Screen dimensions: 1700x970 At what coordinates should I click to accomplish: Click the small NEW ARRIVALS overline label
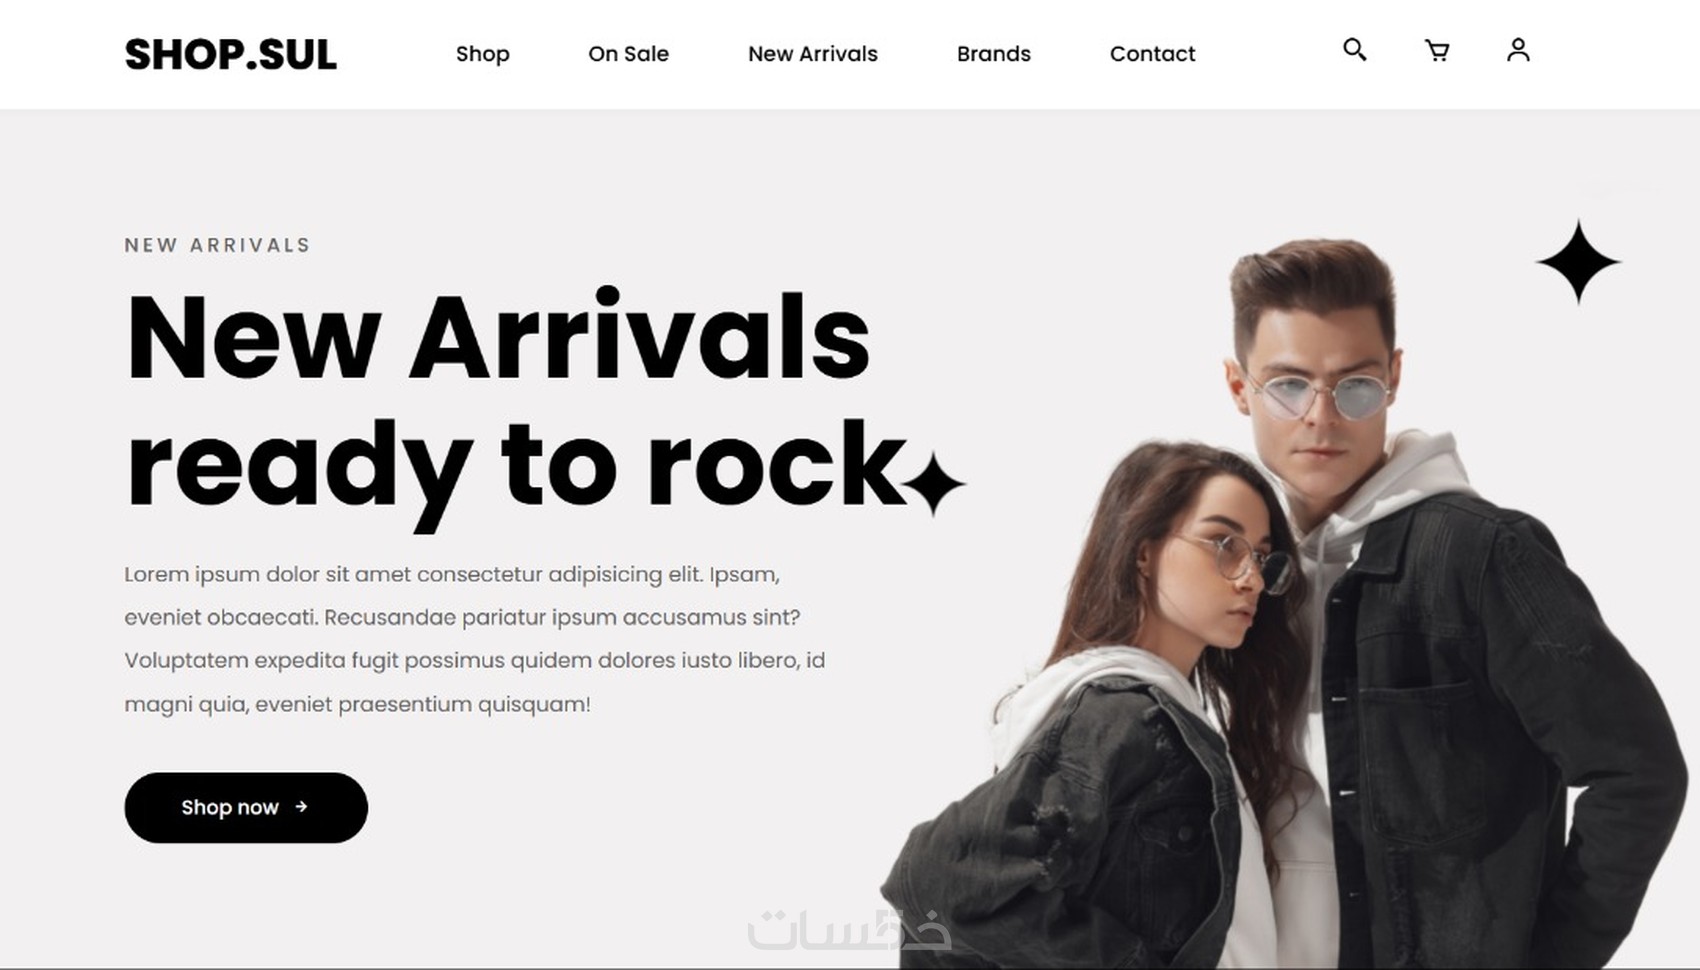tap(217, 245)
